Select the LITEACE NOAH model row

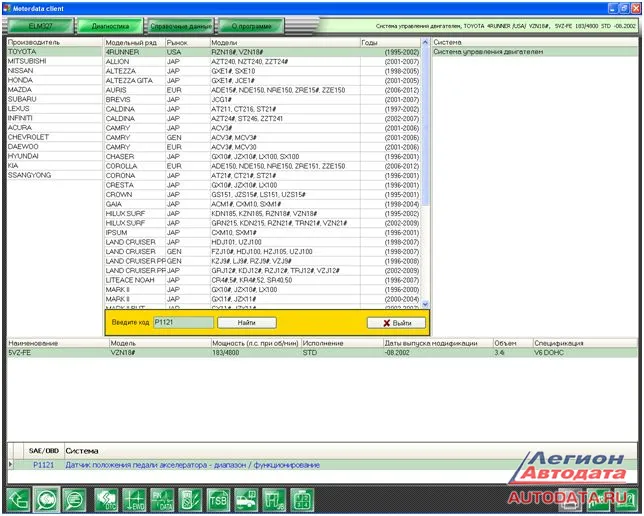click(x=262, y=280)
